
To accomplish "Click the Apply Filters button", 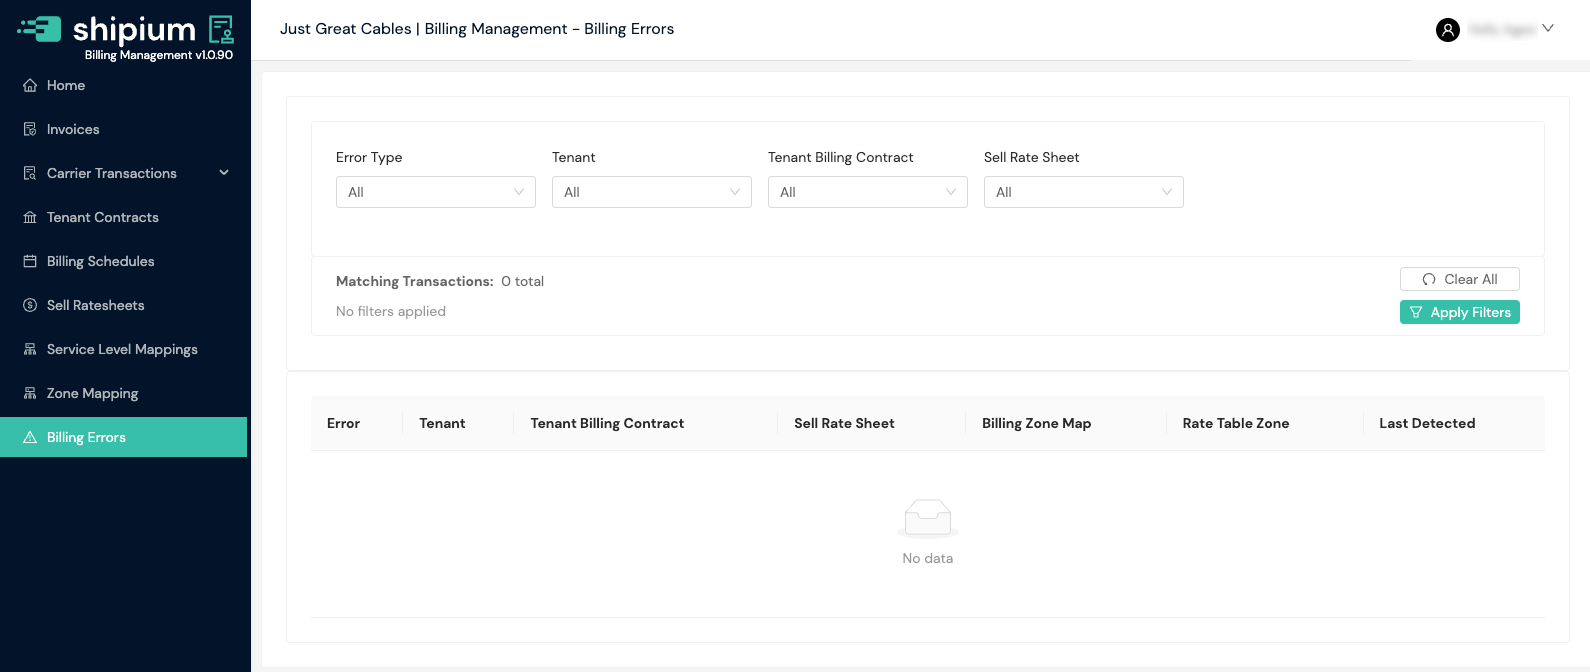I will click(1460, 312).
